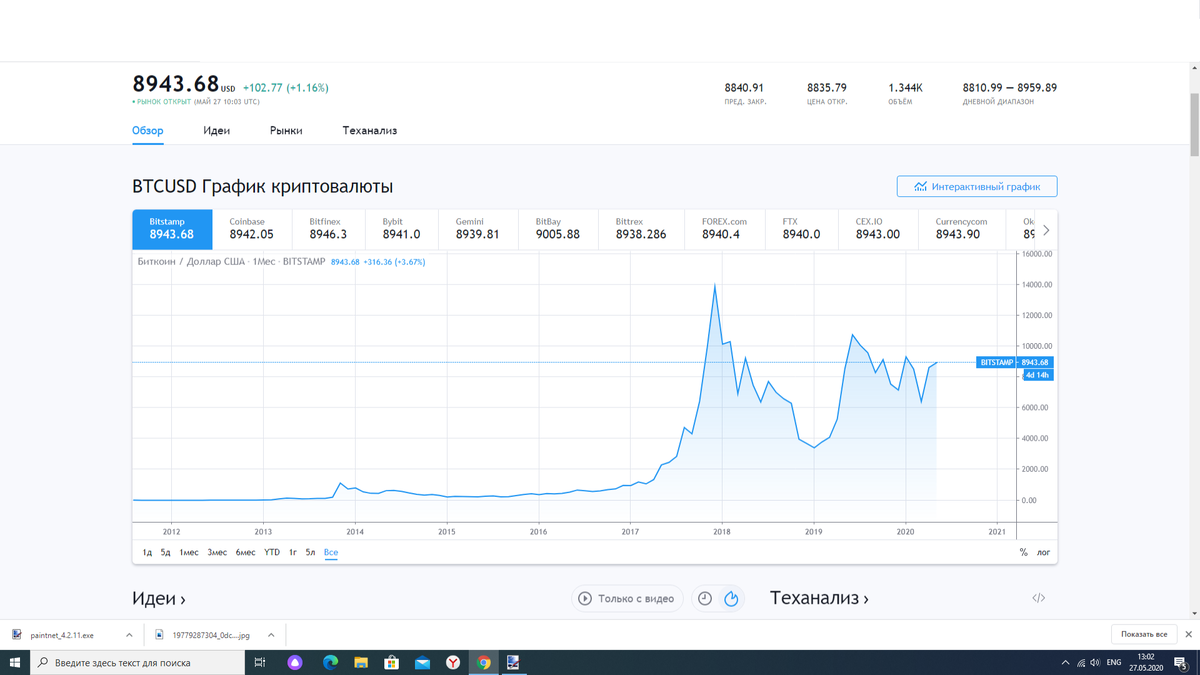Open the Windows Start menu

tap(15, 662)
